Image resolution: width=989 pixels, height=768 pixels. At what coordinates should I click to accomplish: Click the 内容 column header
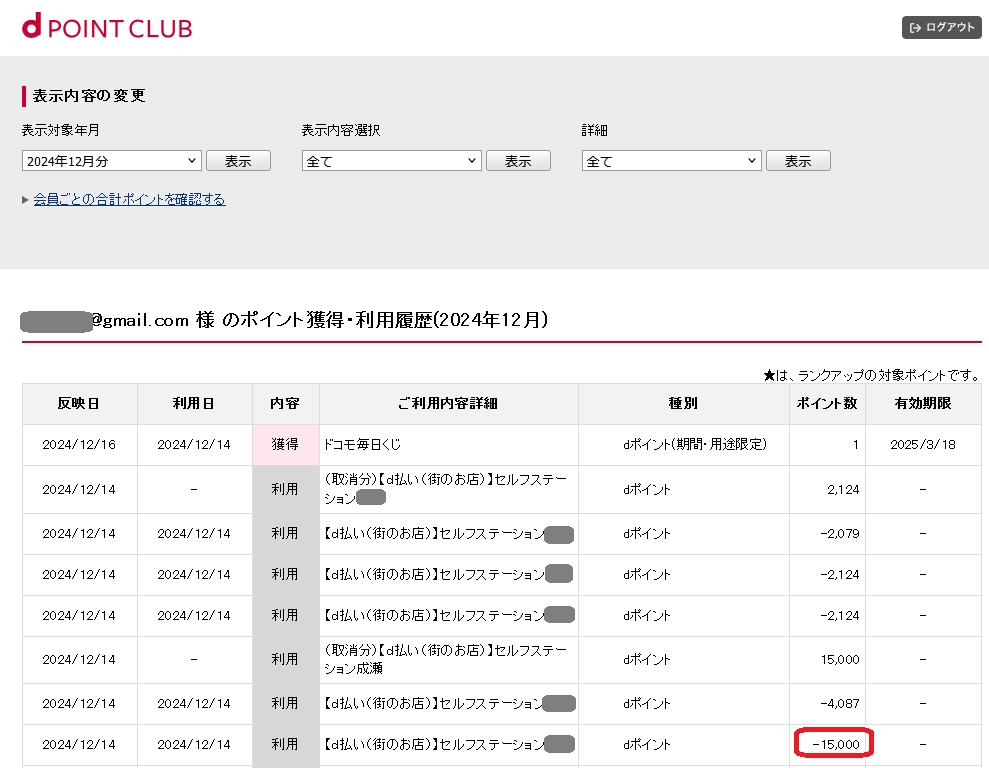click(x=285, y=404)
